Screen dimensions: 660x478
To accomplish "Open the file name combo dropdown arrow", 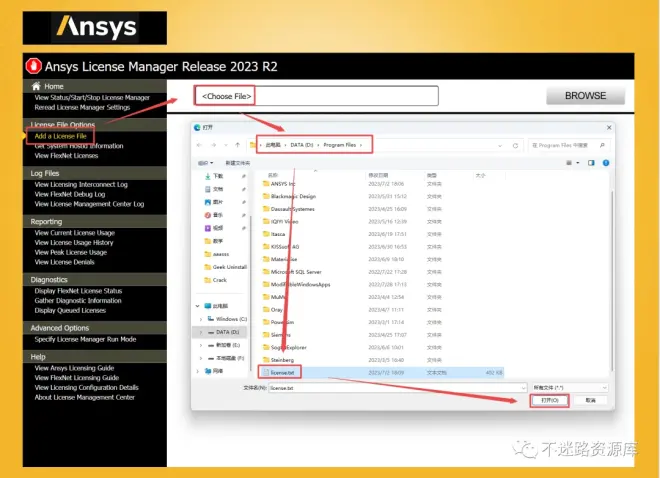I will [524, 388].
